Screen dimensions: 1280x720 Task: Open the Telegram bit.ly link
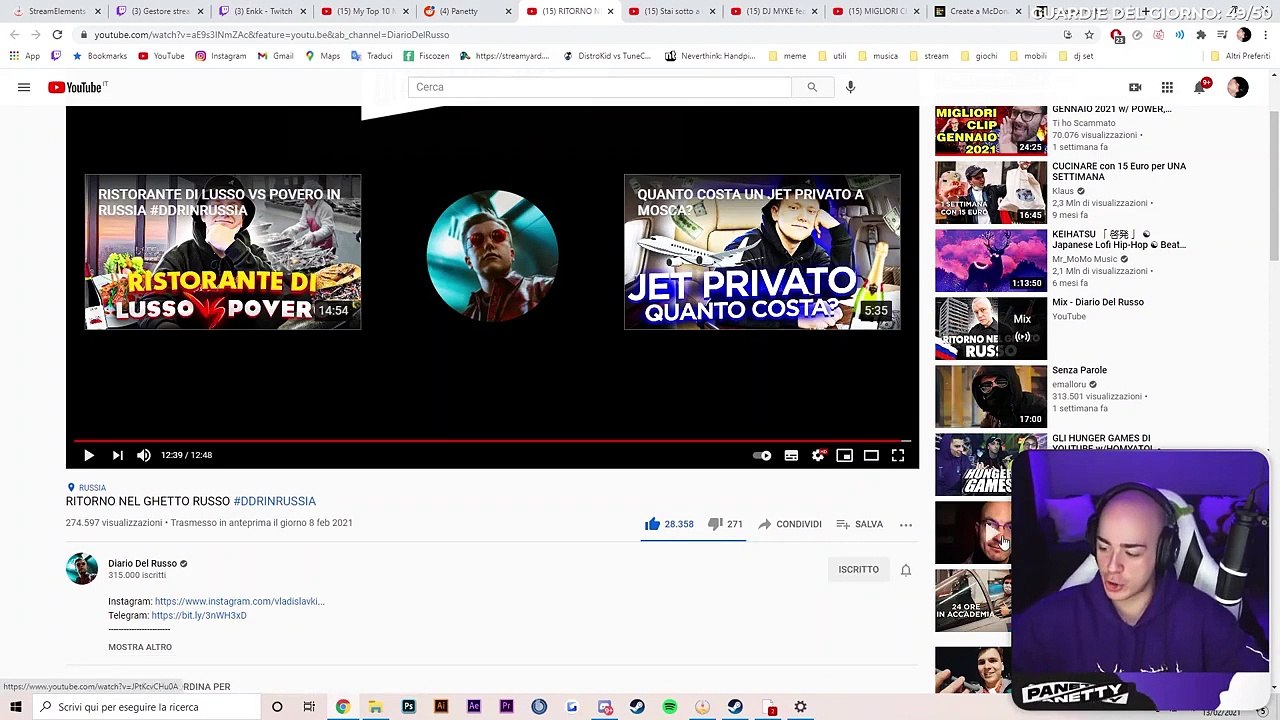click(199, 615)
